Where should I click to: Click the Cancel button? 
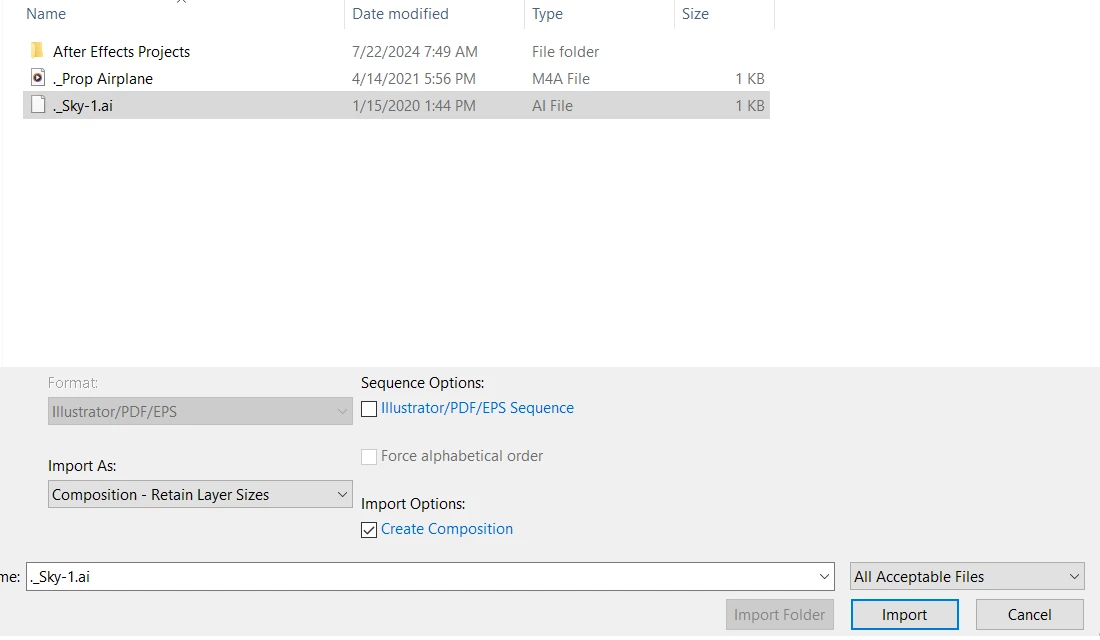pyautogui.click(x=1029, y=614)
